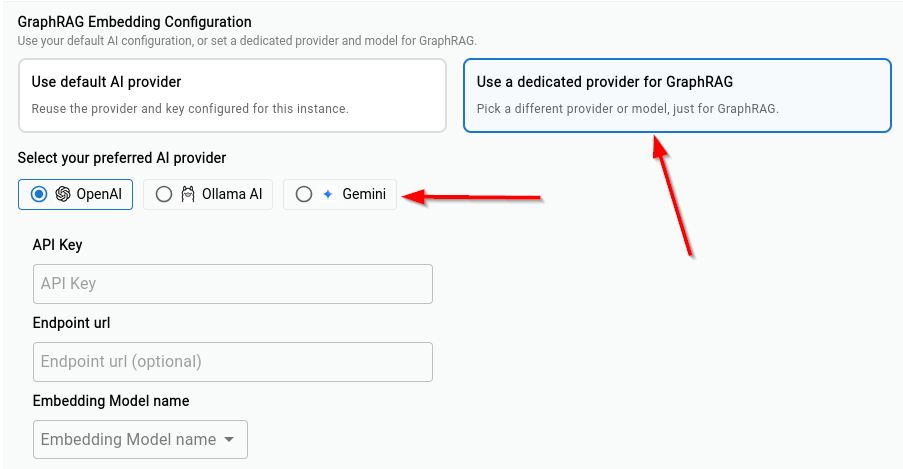
Task: Focus the Endpoint url input field
Action: 233,362
